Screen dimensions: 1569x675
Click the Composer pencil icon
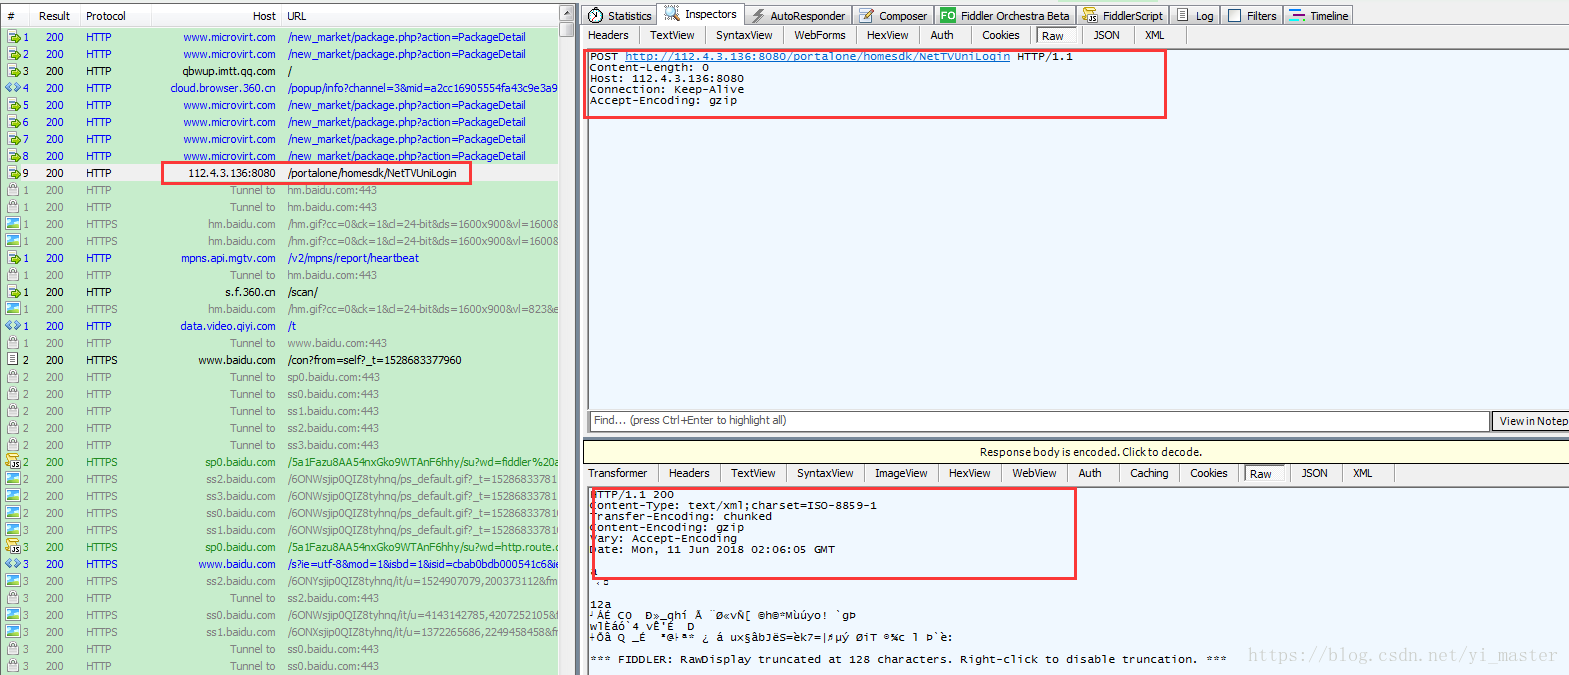click(867, 15)
